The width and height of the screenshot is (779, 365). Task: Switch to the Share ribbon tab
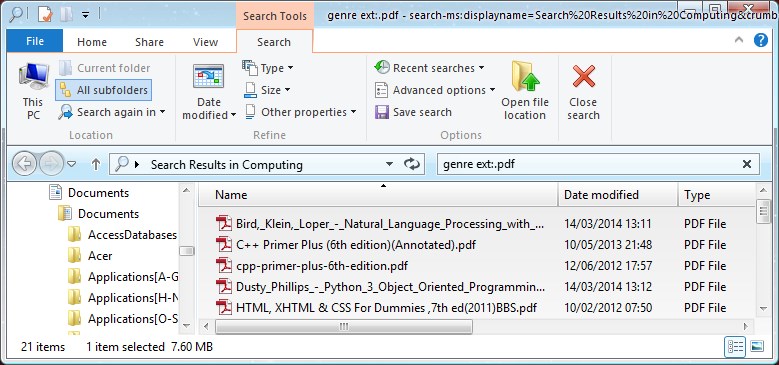tap(149, 42)
